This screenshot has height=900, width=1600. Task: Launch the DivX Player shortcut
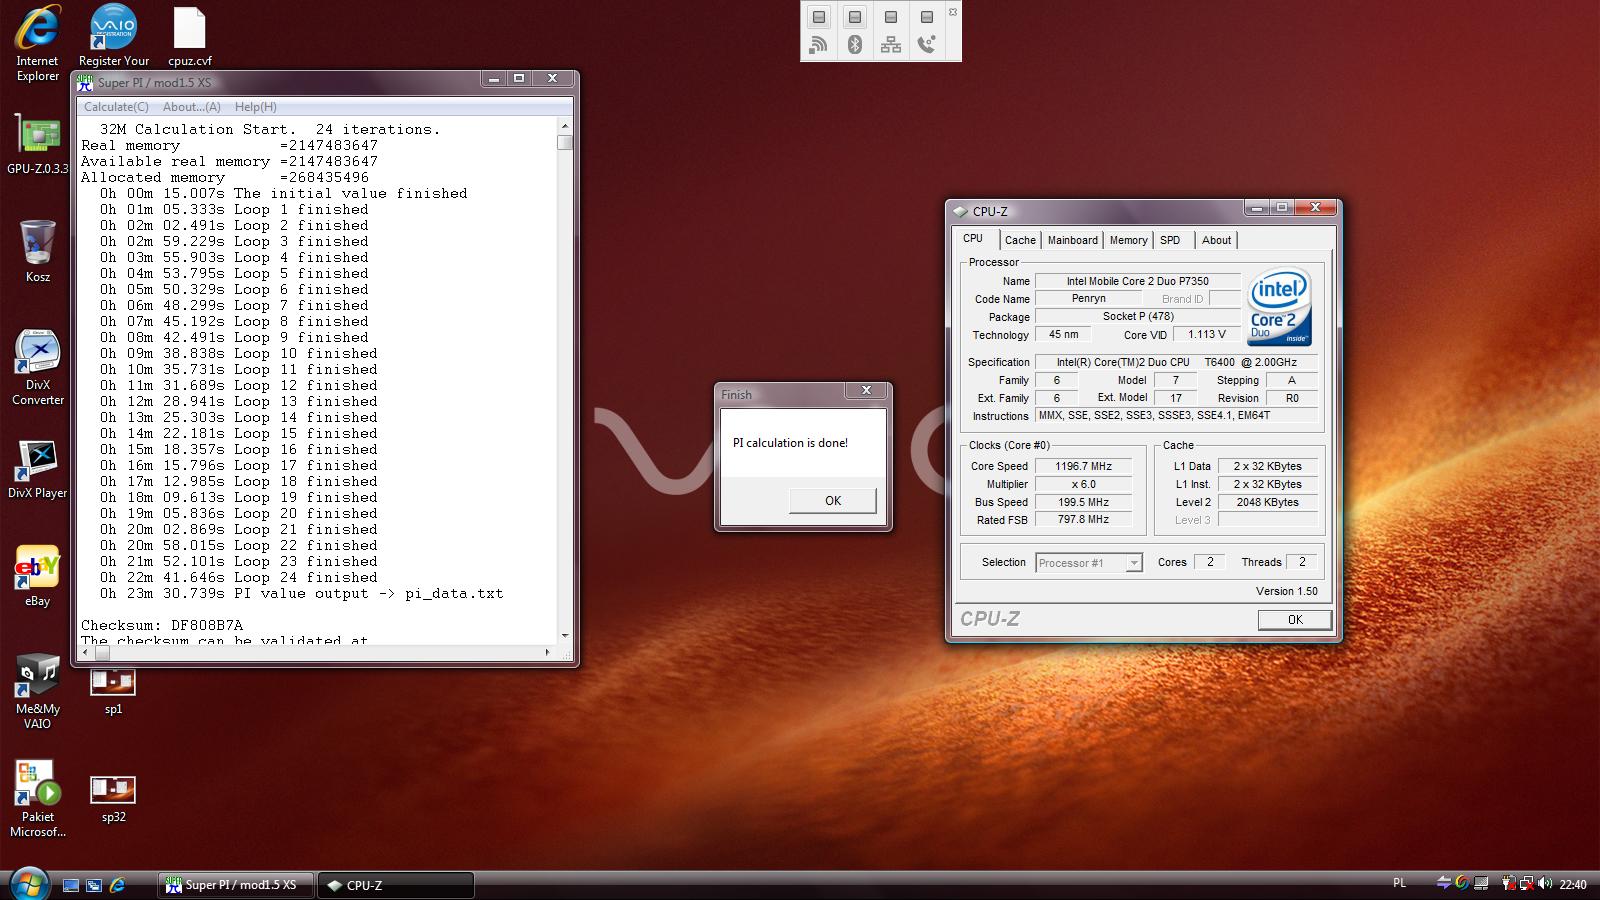point(37,469)
